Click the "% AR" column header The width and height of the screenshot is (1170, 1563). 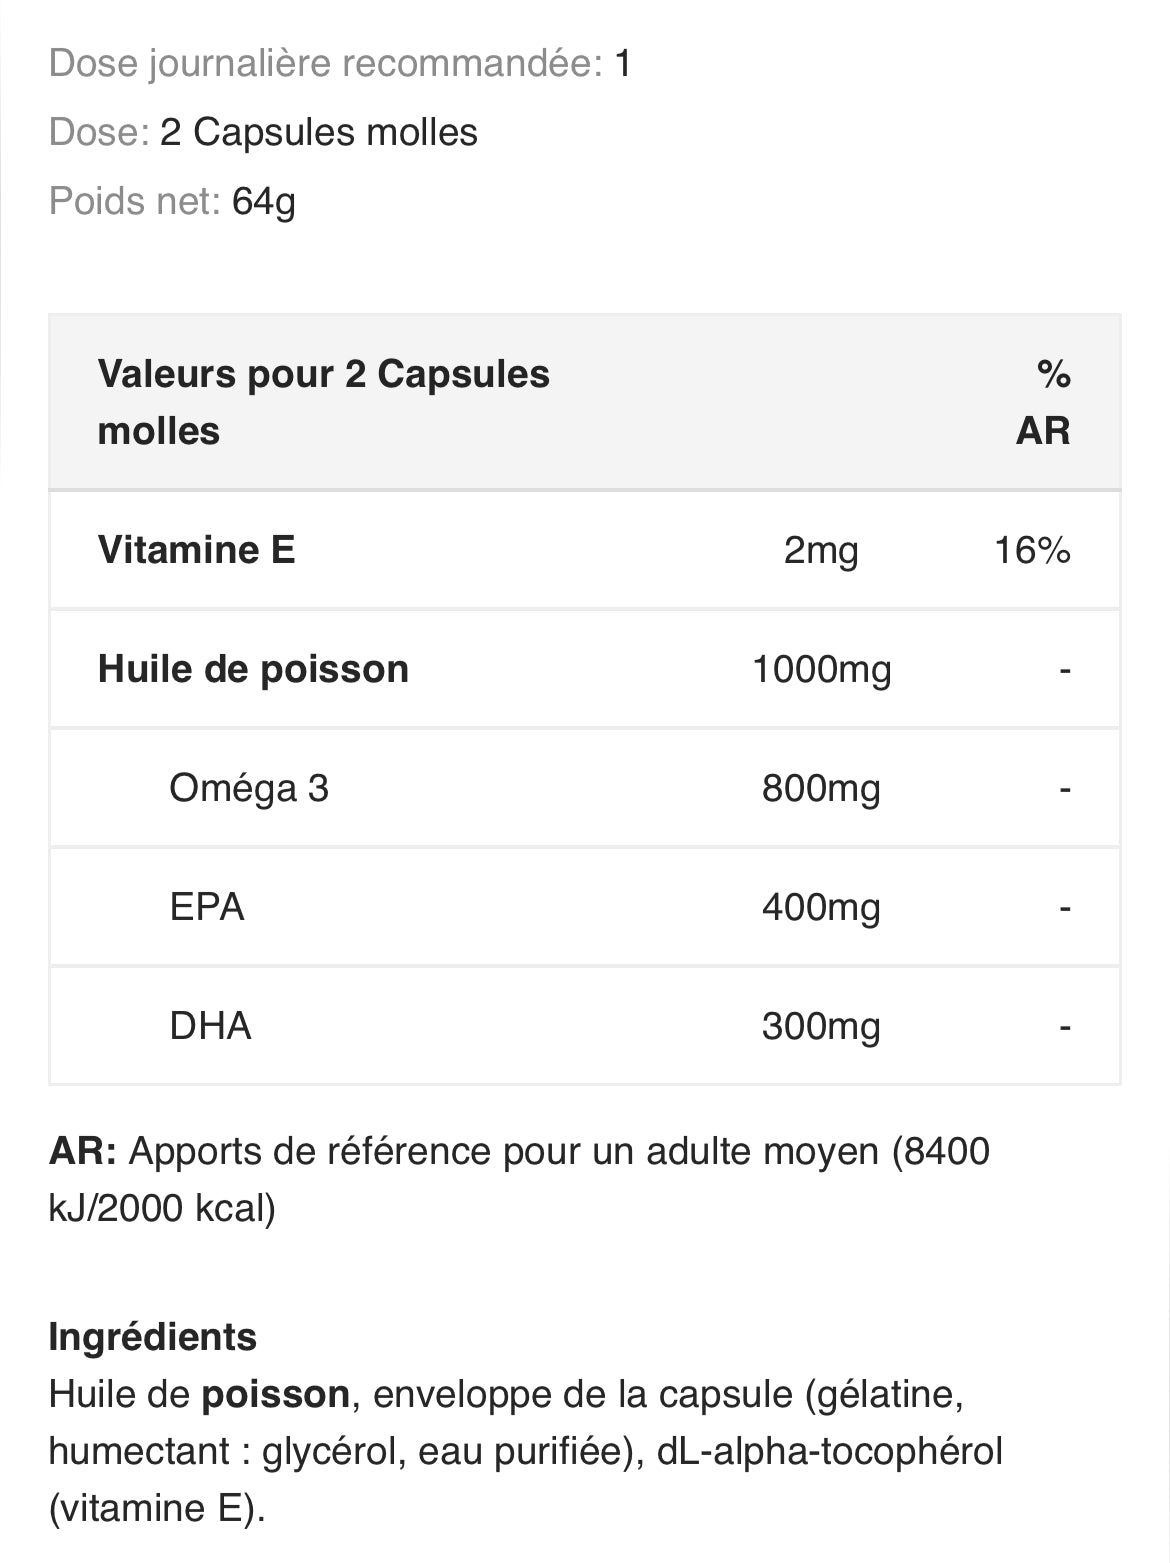tap(1043, 402)
